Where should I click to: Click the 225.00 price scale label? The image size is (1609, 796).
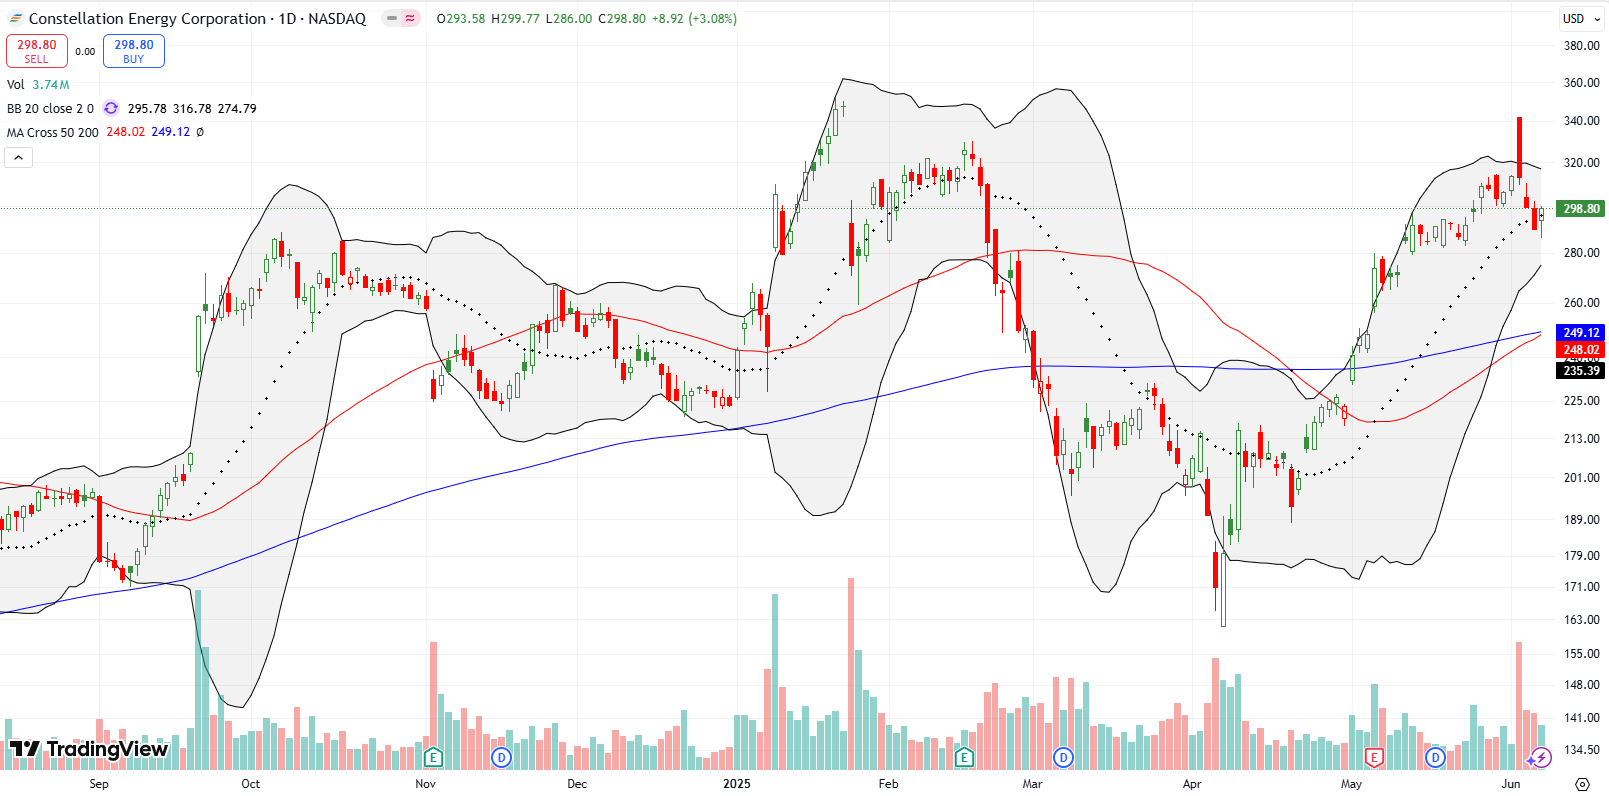pos(1582,400)
